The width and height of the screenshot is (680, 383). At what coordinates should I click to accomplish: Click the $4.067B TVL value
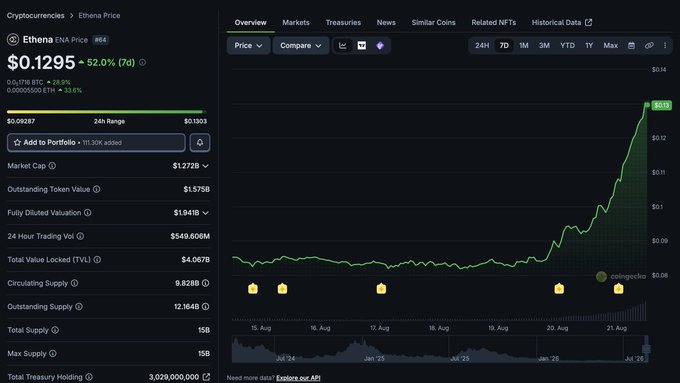pyautogui.click(x=196, y=259)
